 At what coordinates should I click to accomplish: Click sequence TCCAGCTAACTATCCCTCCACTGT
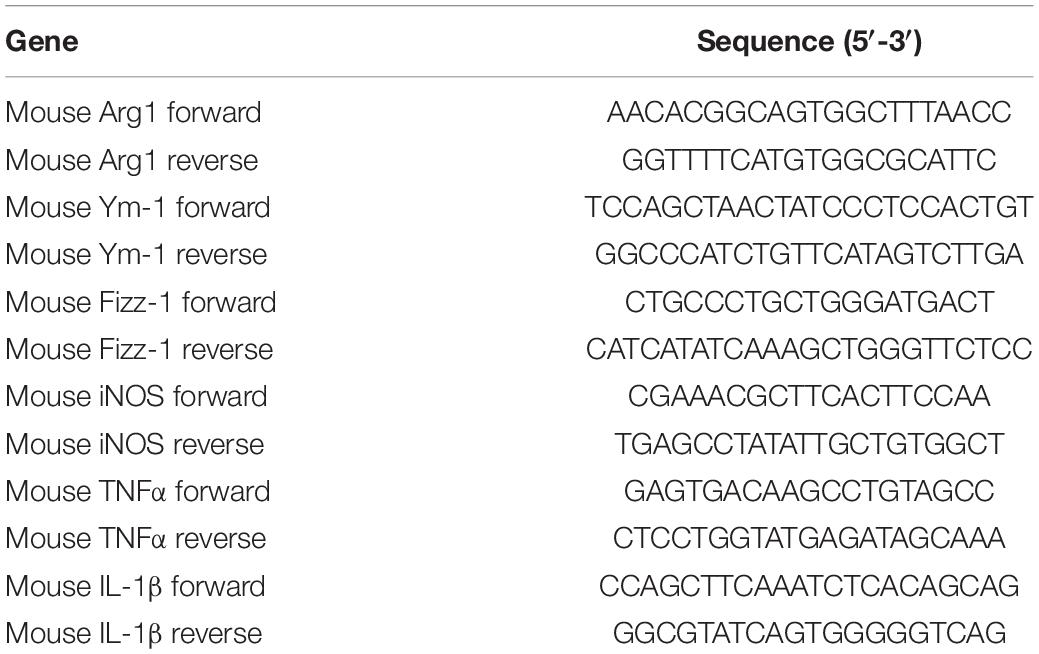[x=809, y=207]
